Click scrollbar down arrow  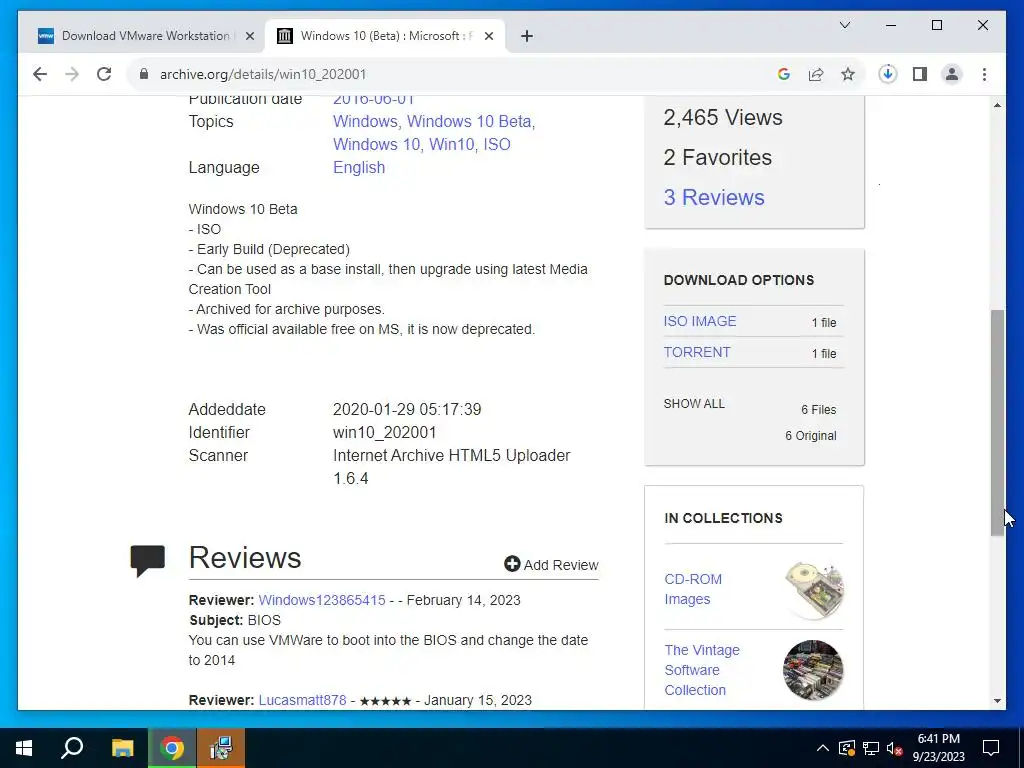pos(997,701)
